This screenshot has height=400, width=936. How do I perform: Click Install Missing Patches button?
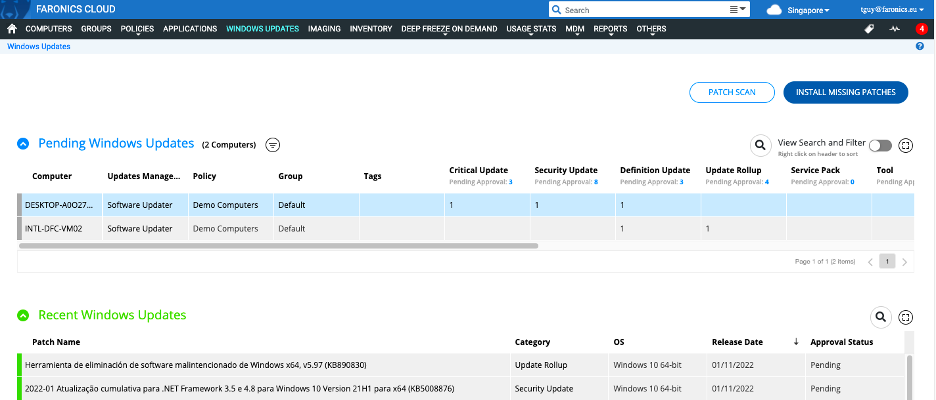(846, 93)
